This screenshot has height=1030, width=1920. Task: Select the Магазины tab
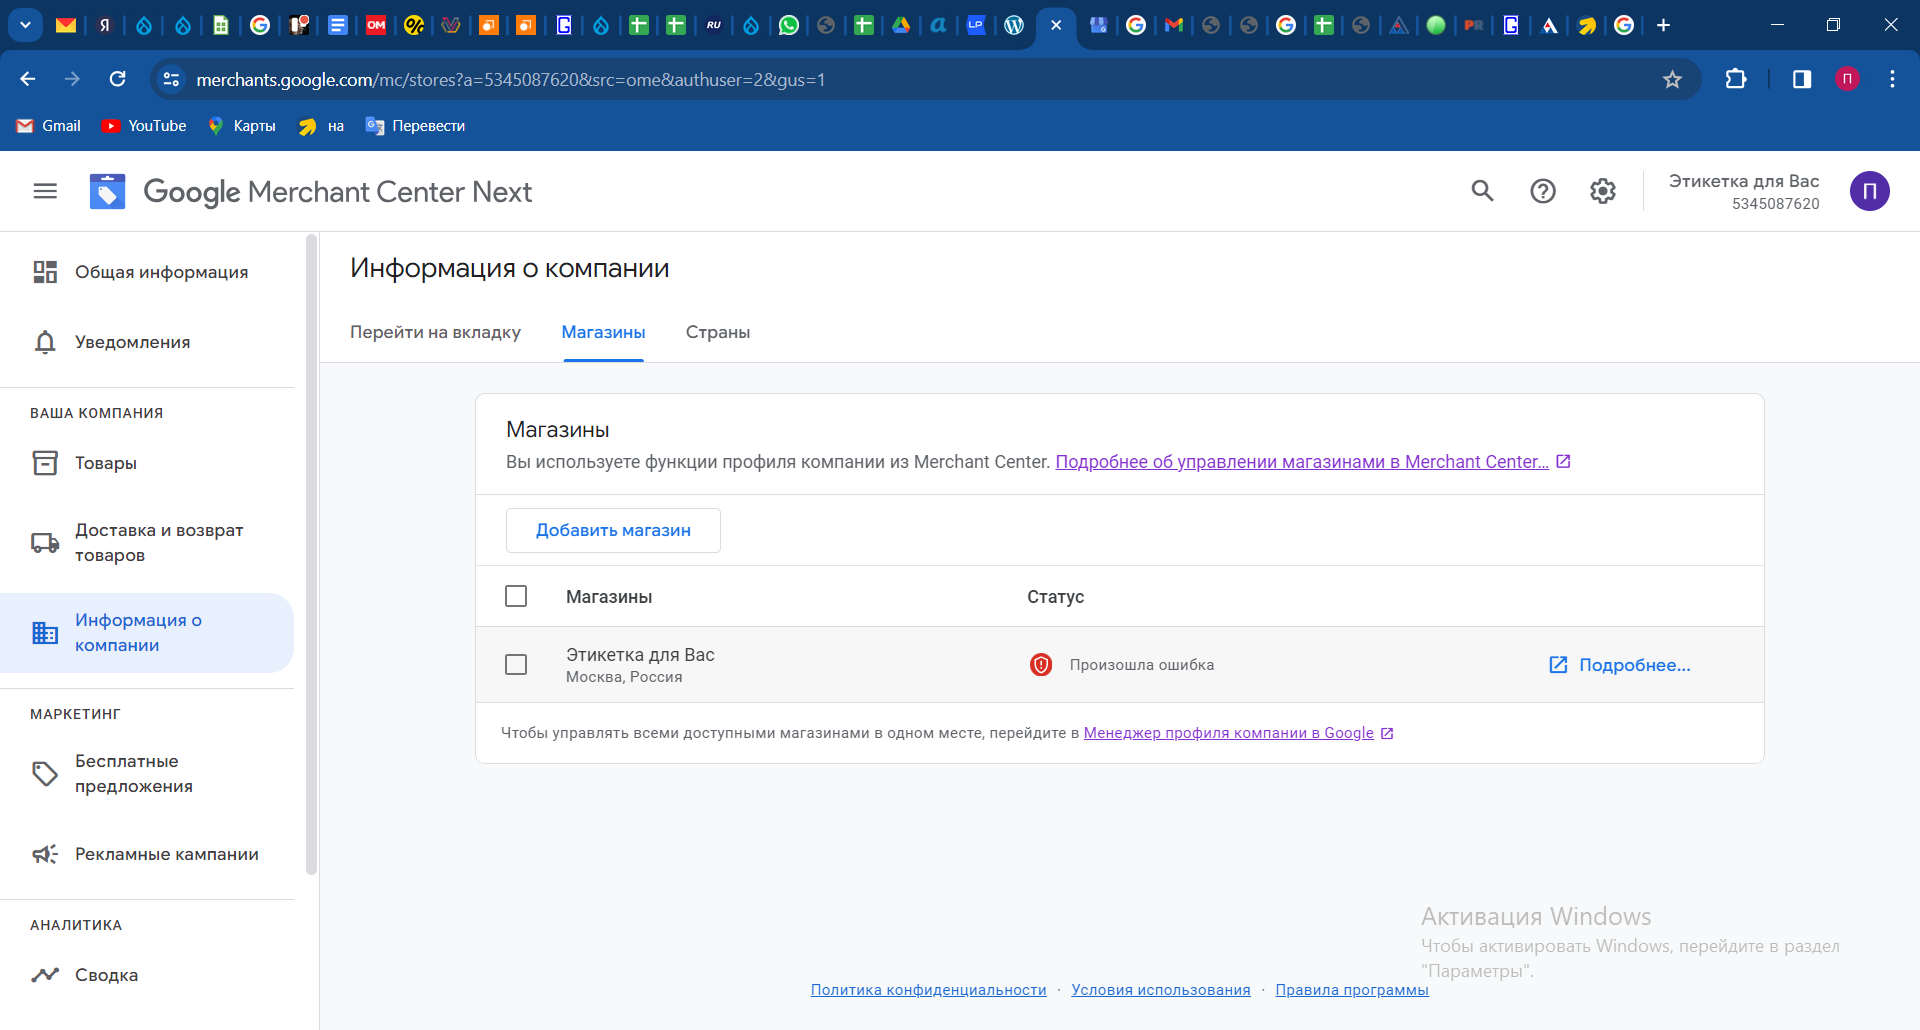pyautogui.click(x=603, y=332)
